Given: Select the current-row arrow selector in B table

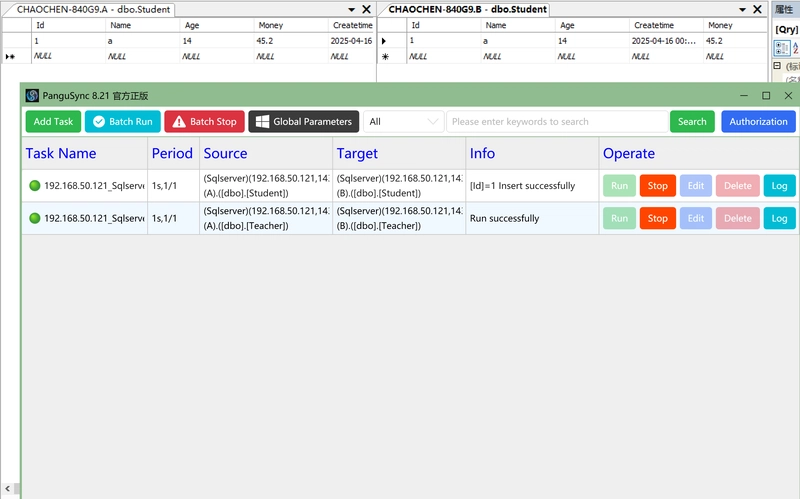Looking at the screenshot, I should [384, 41].
